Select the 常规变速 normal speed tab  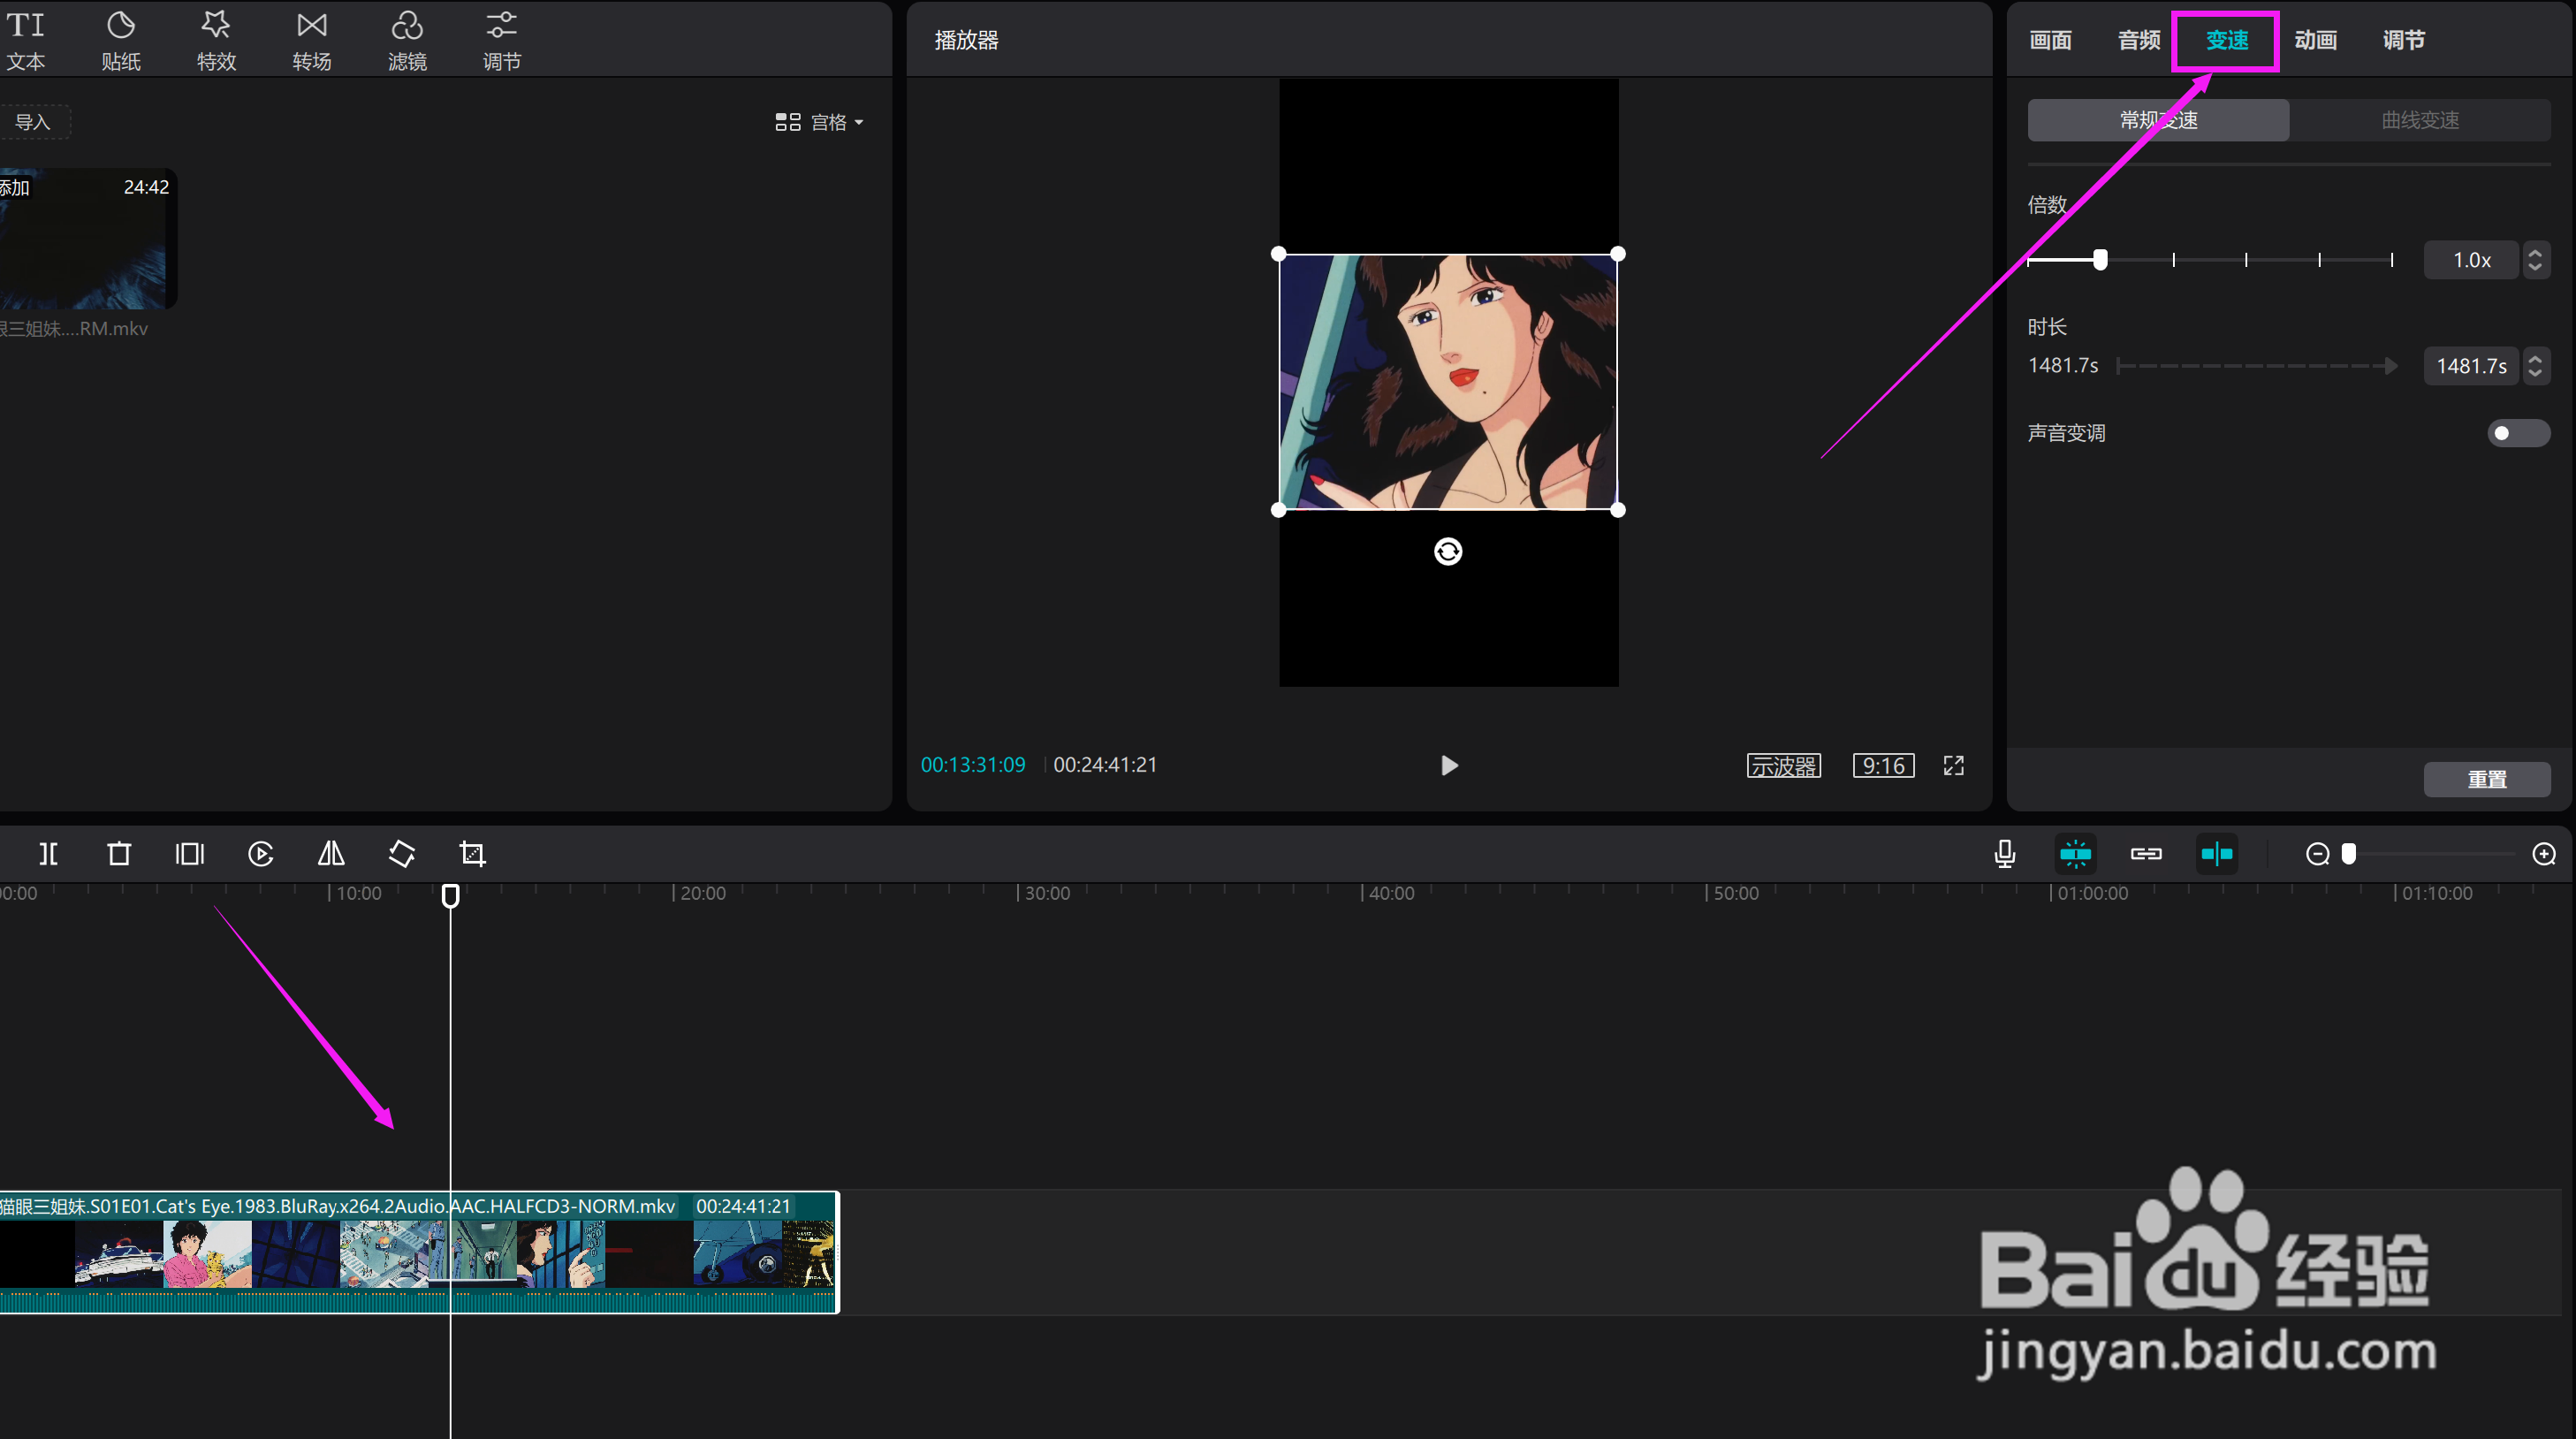click(x=2158, y=120)
